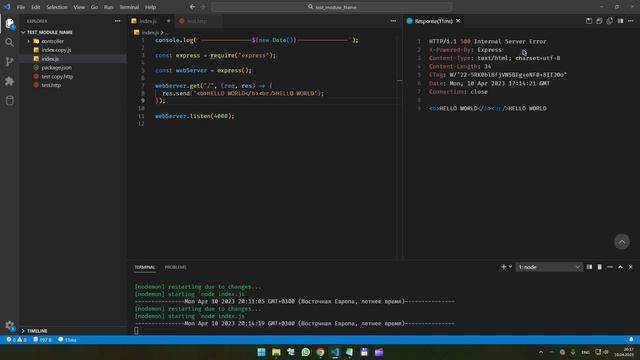640x360 pixels.
Task: Open the Terminal menu
Action: pyautogui.click(x=129, y=7)
